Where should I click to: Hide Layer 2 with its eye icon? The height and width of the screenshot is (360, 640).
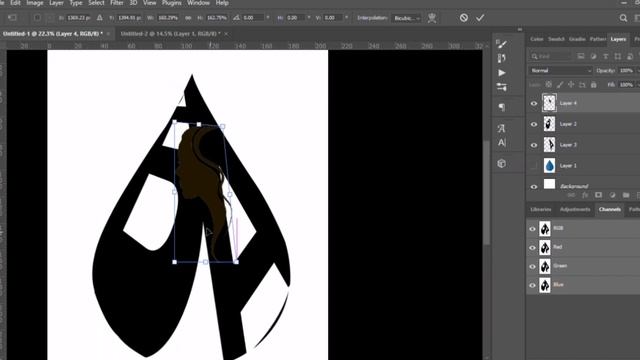(x=534, y=124)
